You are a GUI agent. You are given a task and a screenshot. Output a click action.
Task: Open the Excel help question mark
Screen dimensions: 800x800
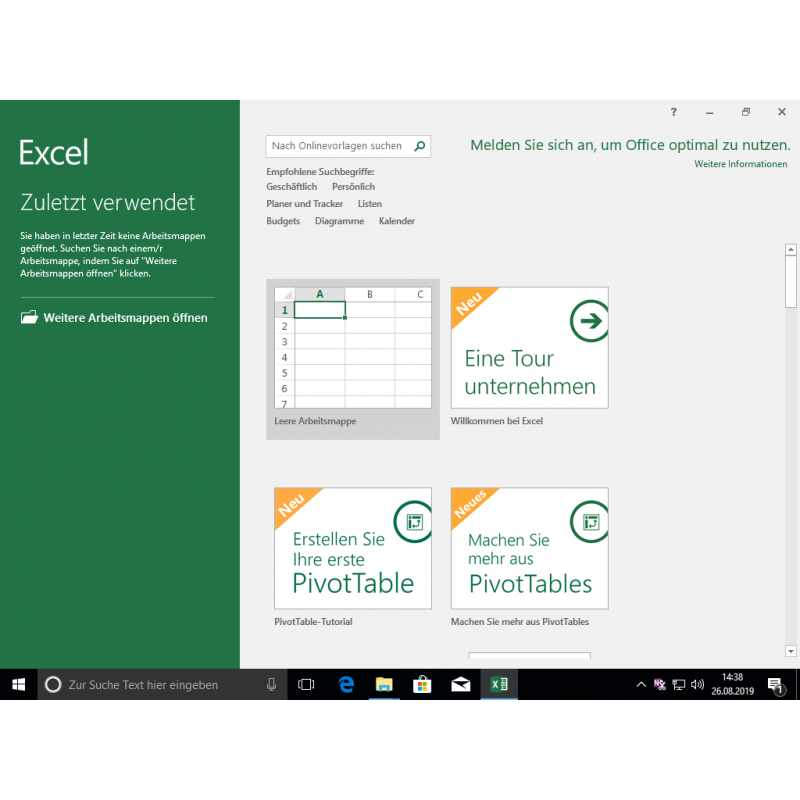673,112
